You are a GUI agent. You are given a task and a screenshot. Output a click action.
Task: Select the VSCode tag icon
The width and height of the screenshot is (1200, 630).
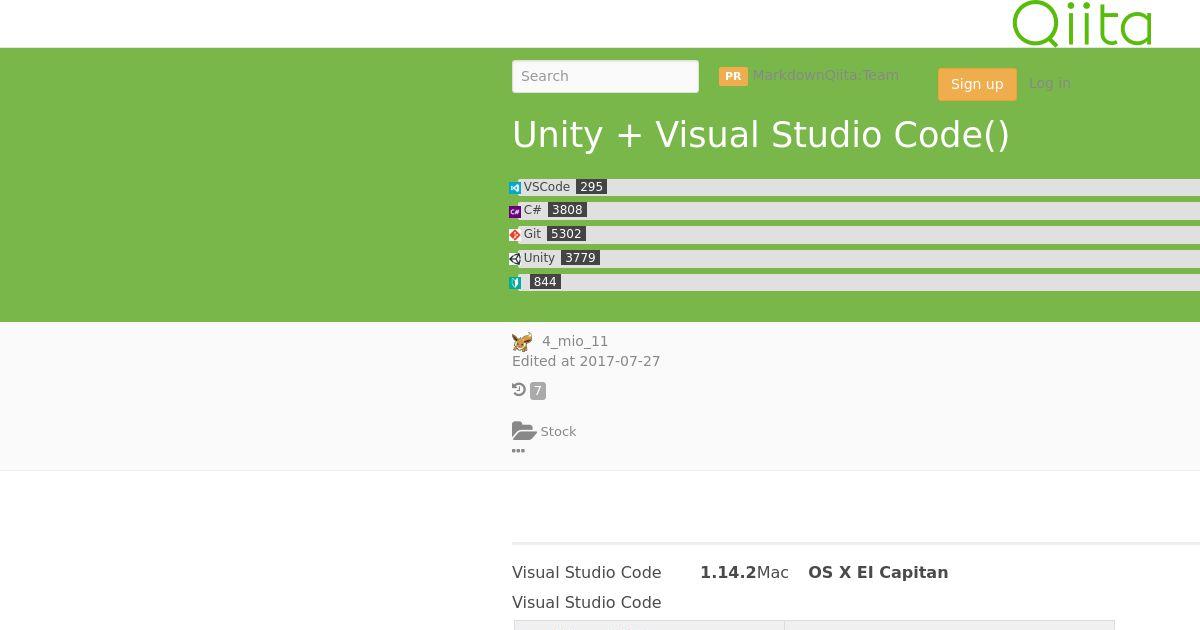515,188
